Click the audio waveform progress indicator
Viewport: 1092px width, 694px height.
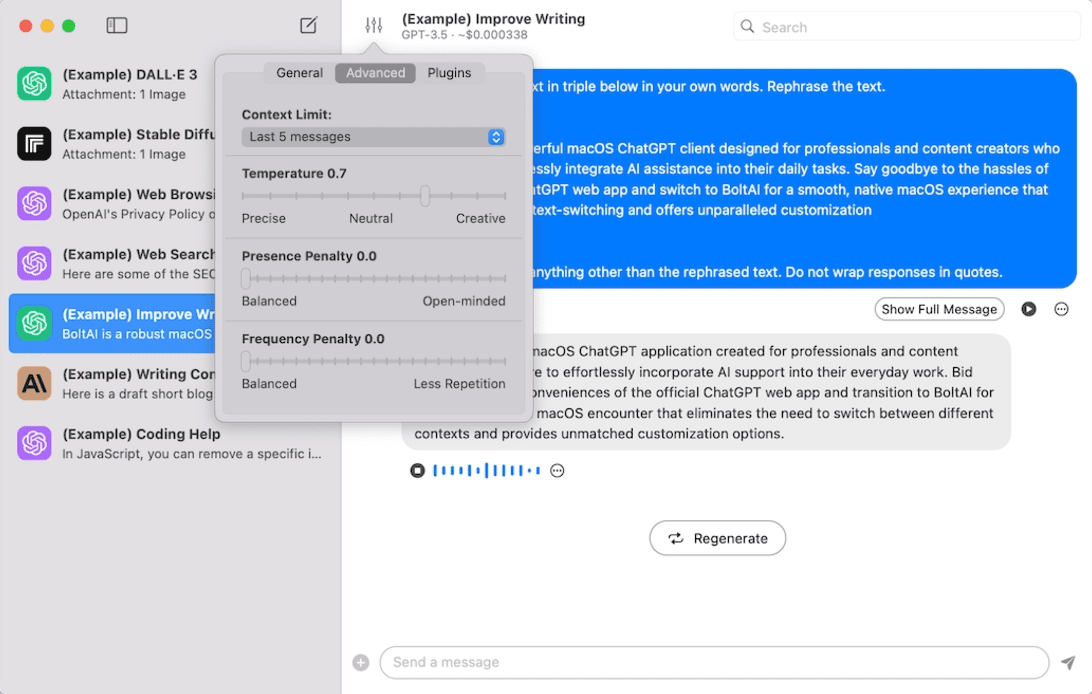[x=486, y=471]
